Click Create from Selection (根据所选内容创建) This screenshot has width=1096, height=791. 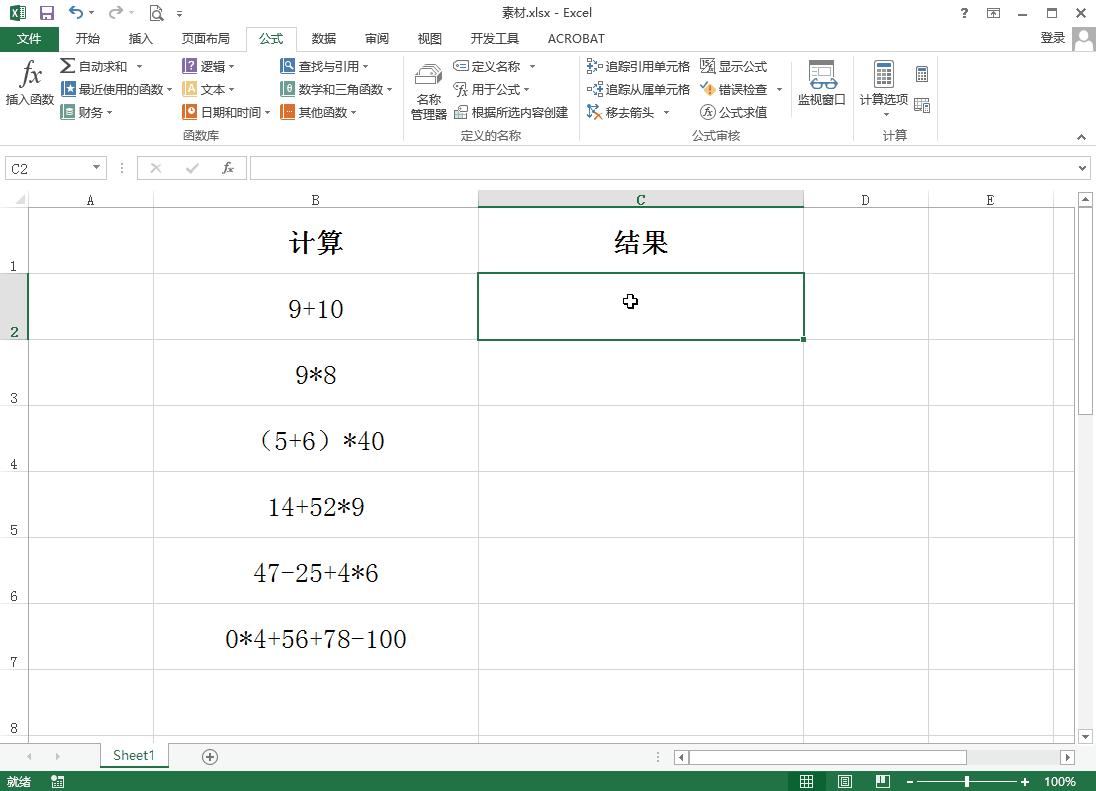[x=511, y=112]
